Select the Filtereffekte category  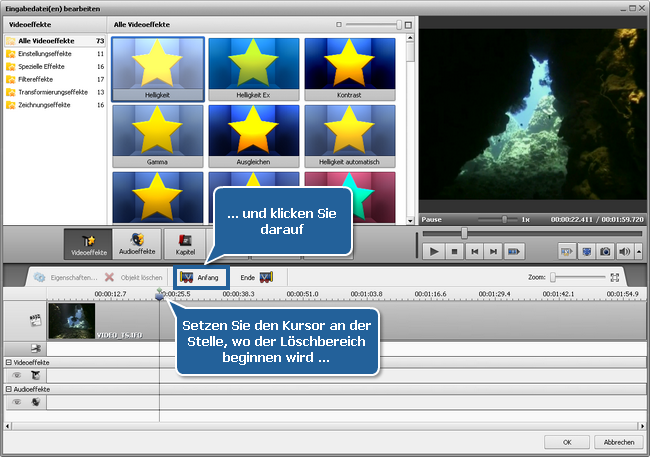(x=37, y=78)
